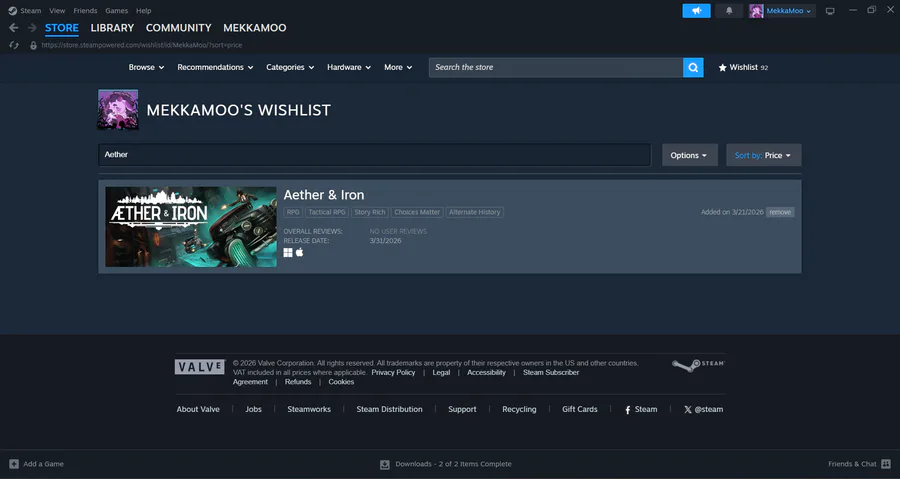Click the Choices Matter tag

click(x=417, y=212)
